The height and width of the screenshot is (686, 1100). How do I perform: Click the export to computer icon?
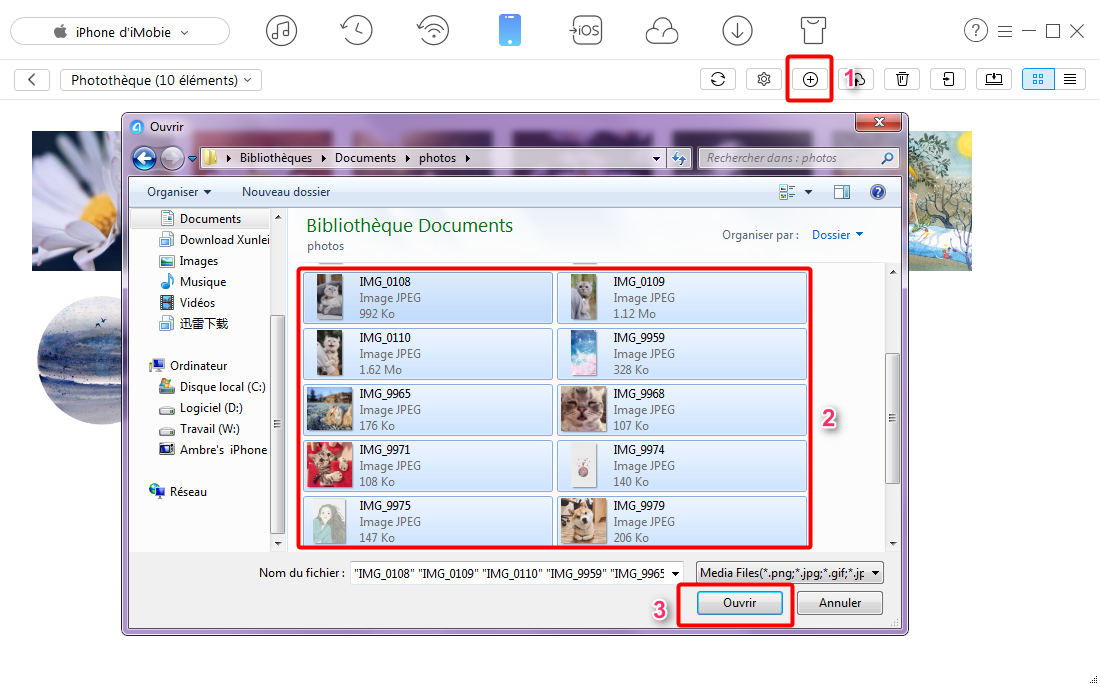pyautogui.click(x=994, y=79)
